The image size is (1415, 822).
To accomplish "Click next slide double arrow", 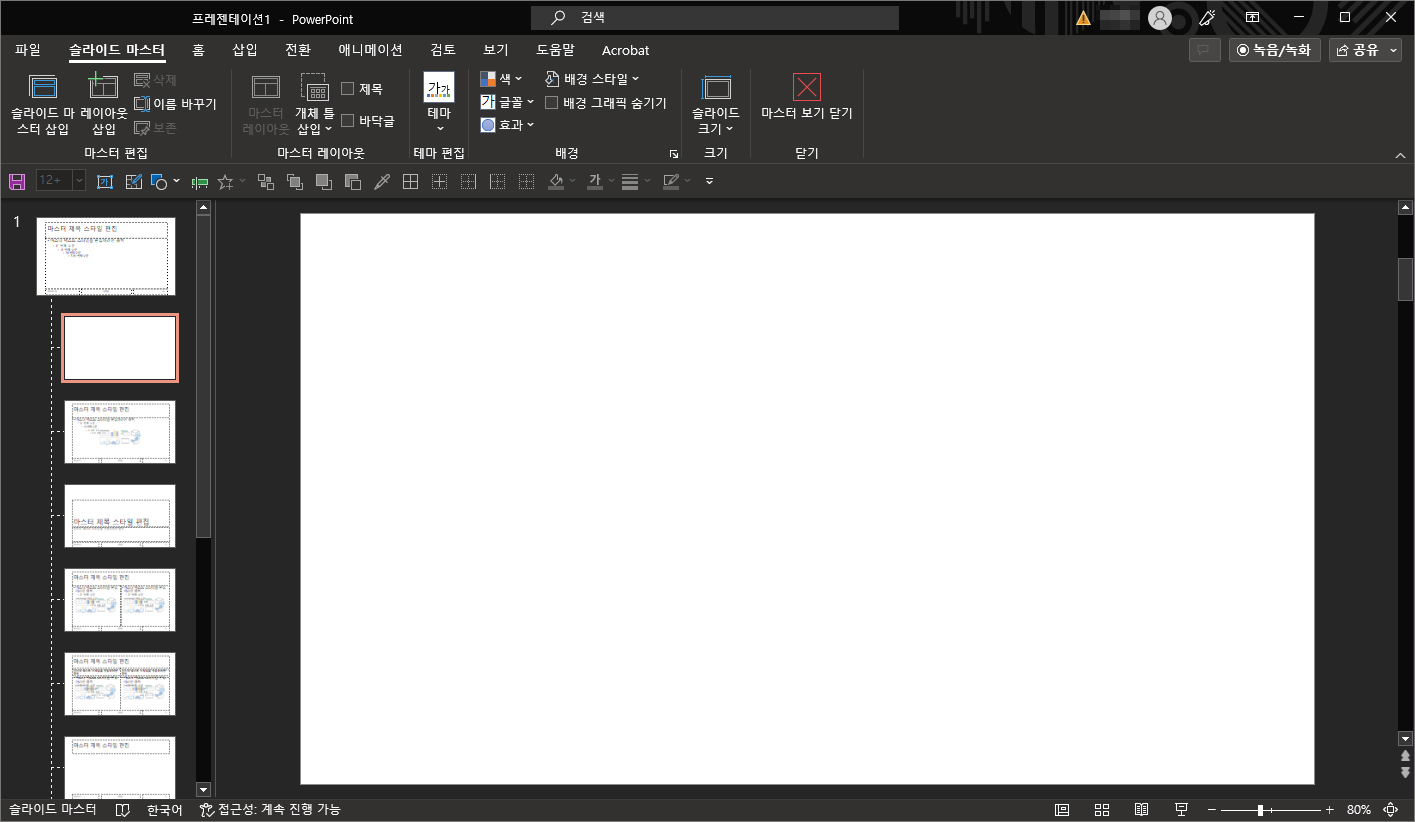I will coord(1405,772).
